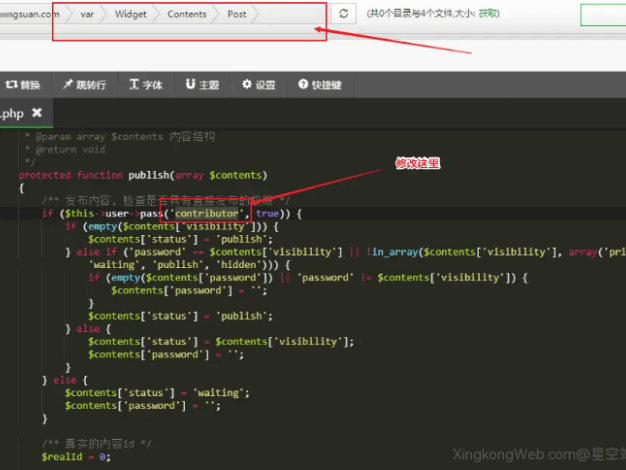Open the 跳转行 (go to line) tool
The height and width of the screenshot is (470, 626).
[x=84, y=85]
